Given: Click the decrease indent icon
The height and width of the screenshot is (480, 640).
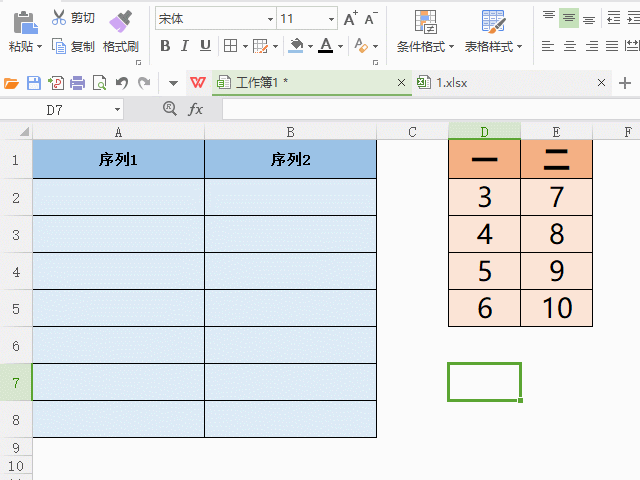Looking at the screenshot, I should [613, 18].
